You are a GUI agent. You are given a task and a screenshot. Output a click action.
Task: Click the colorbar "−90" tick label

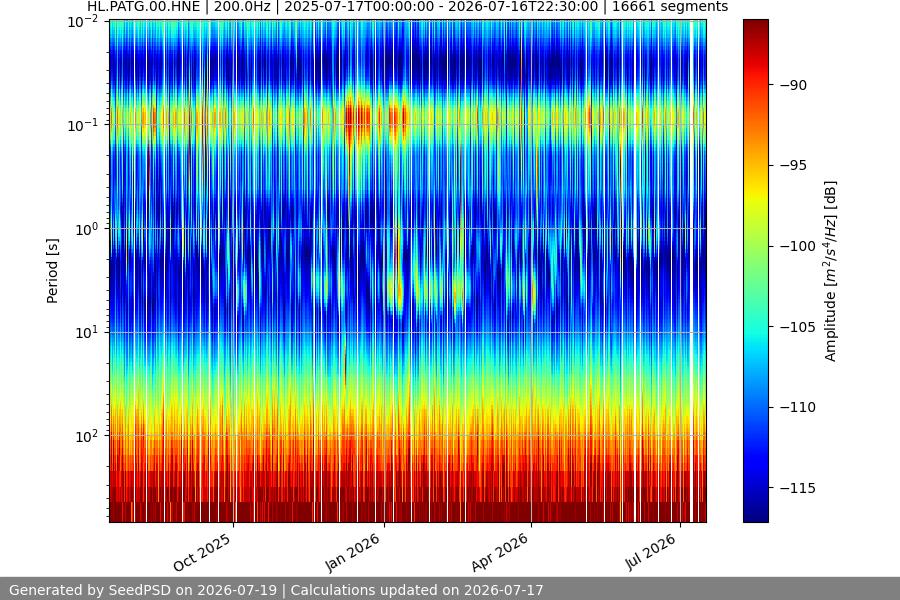pos(793,85)
